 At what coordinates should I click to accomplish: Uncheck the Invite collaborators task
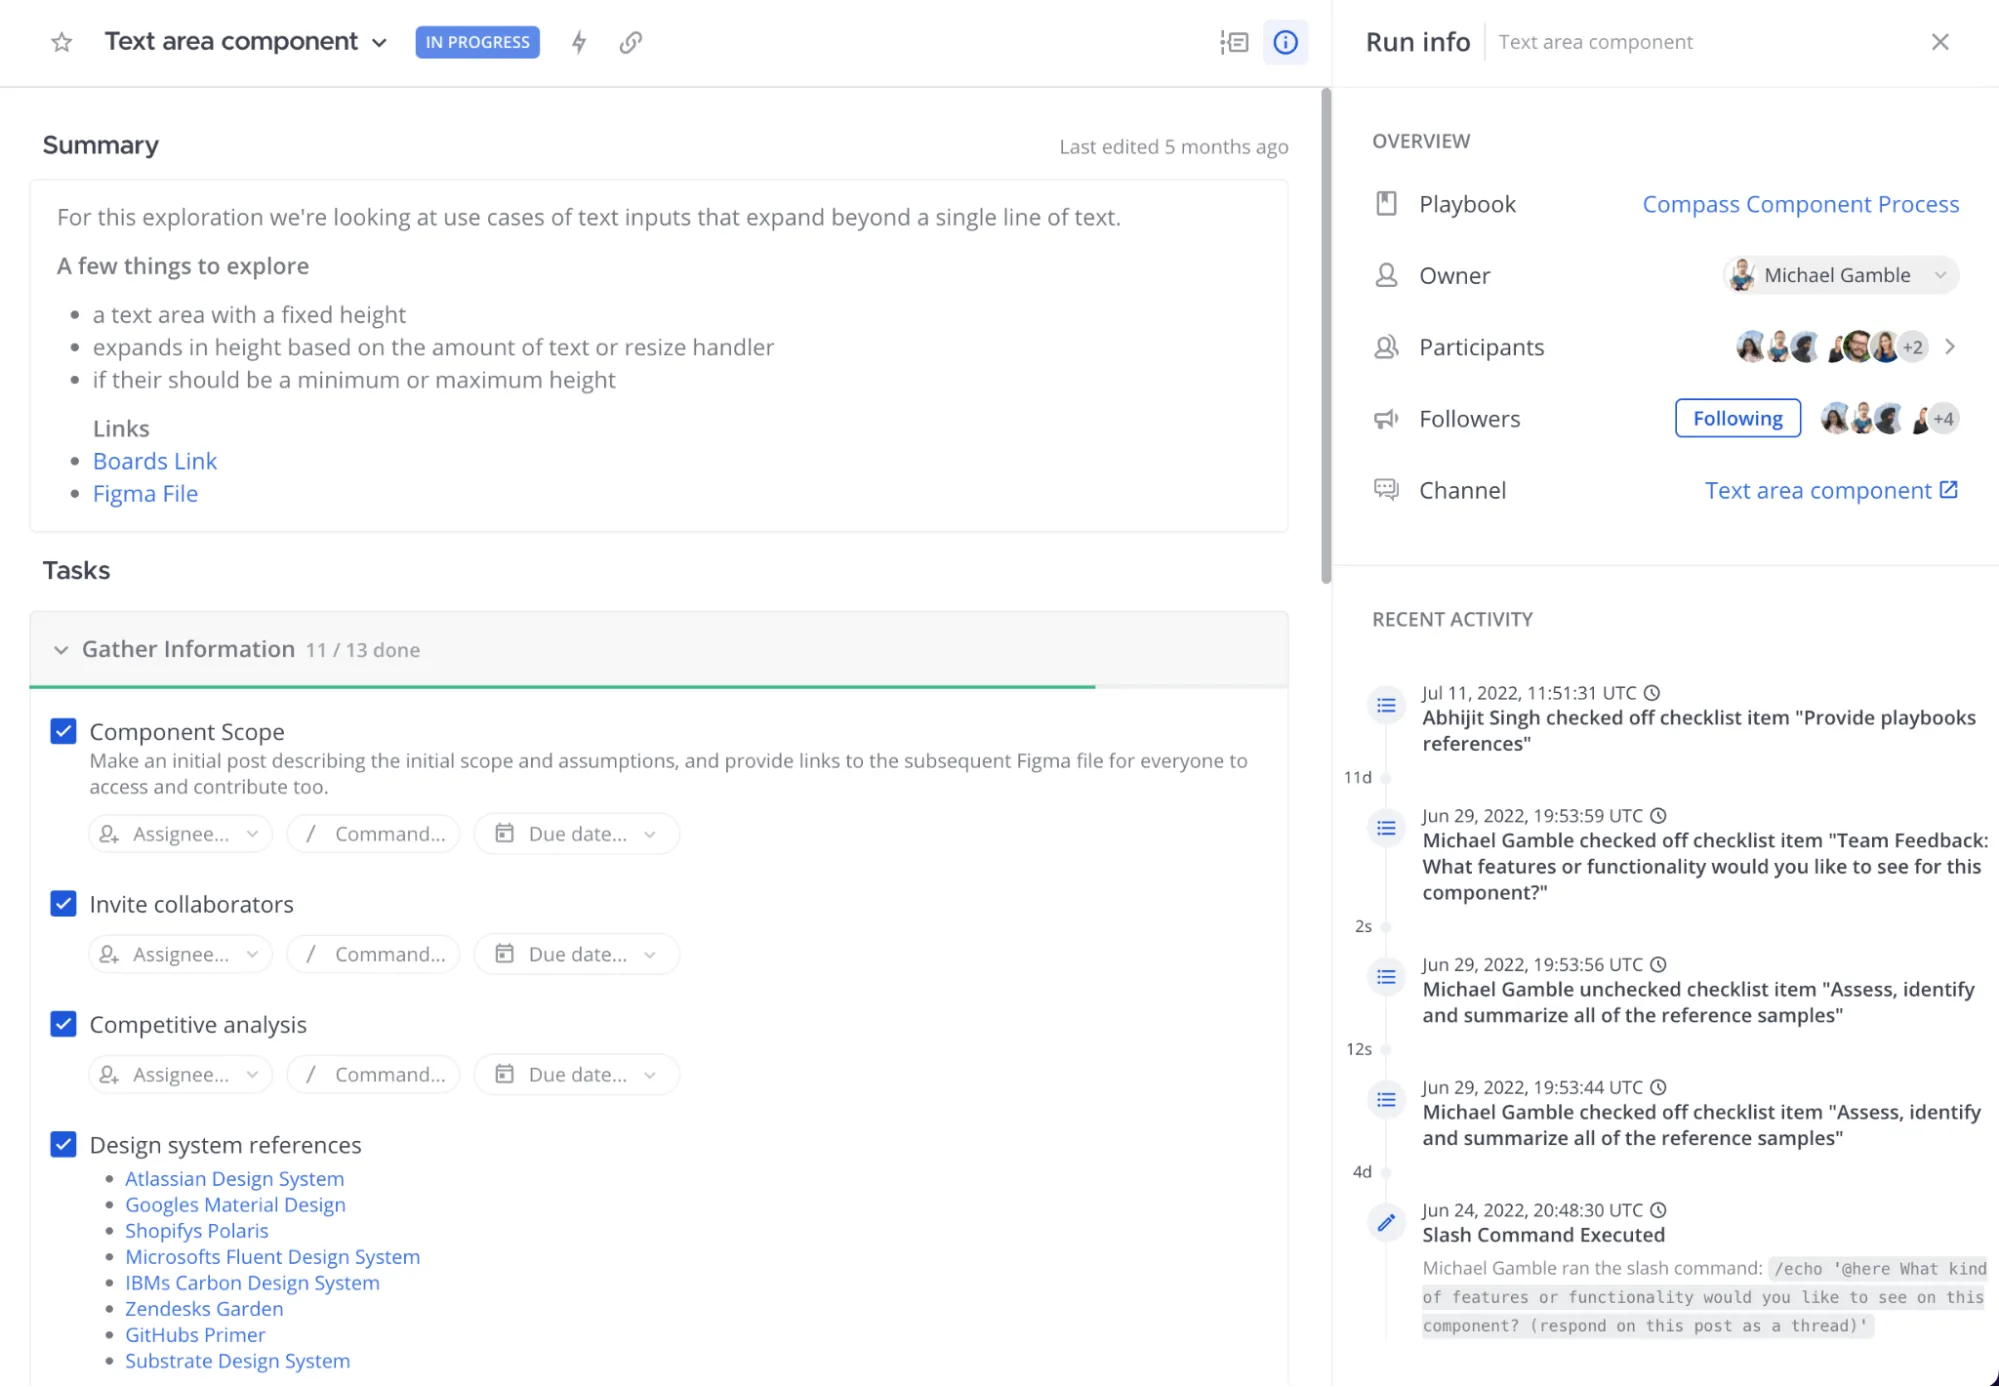(x=63, y=904)
